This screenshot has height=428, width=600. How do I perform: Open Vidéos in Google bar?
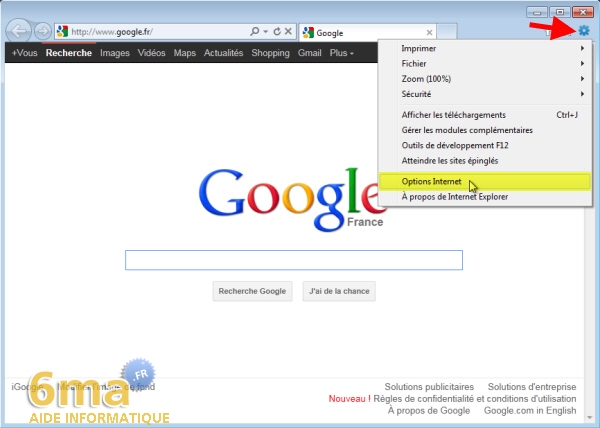click(x=152, y=53)
